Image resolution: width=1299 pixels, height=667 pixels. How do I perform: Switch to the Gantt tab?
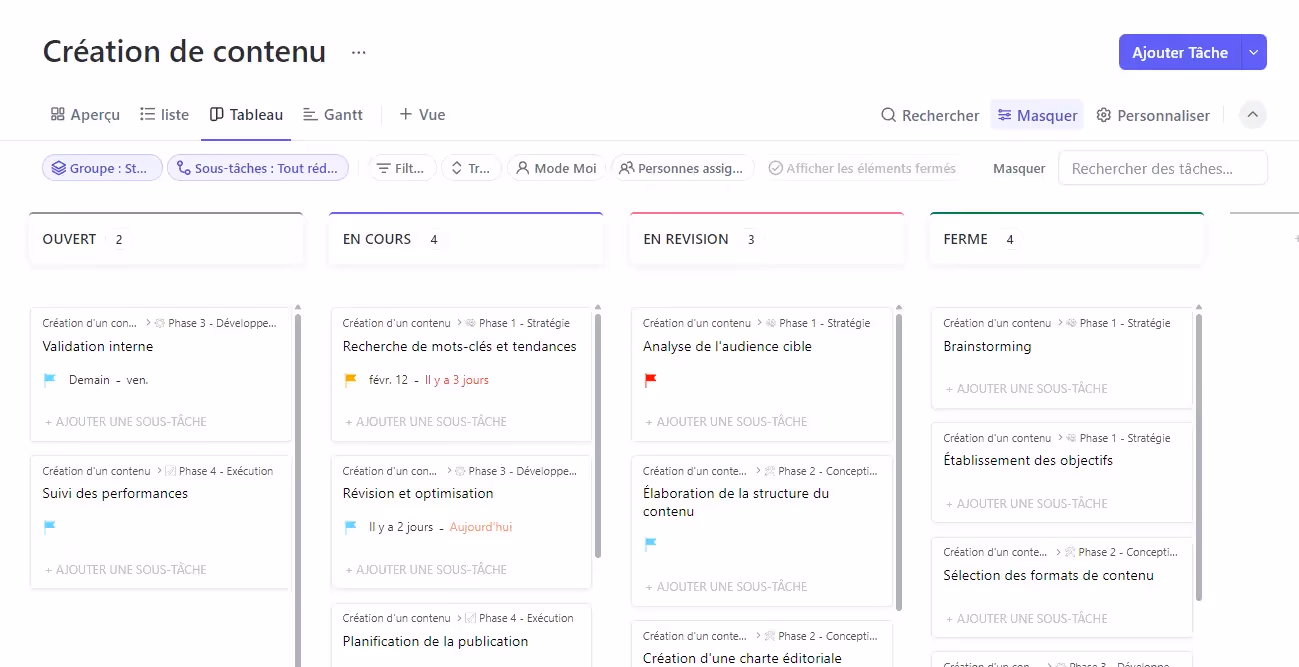click(x=333, y=114)
